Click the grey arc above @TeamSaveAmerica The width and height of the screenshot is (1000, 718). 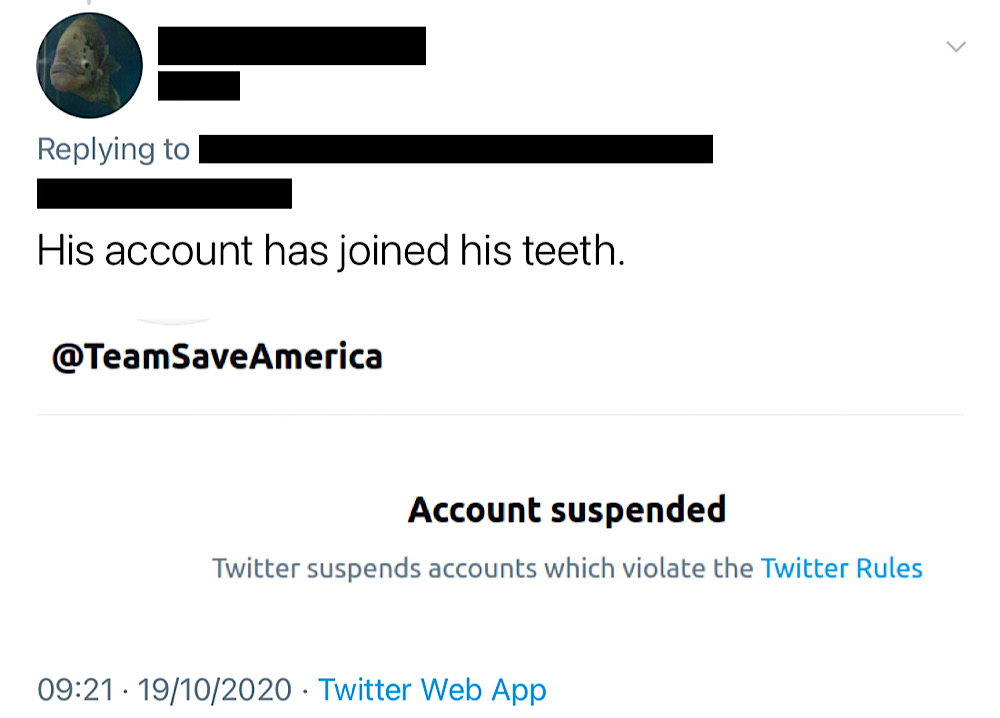point(173,321)
